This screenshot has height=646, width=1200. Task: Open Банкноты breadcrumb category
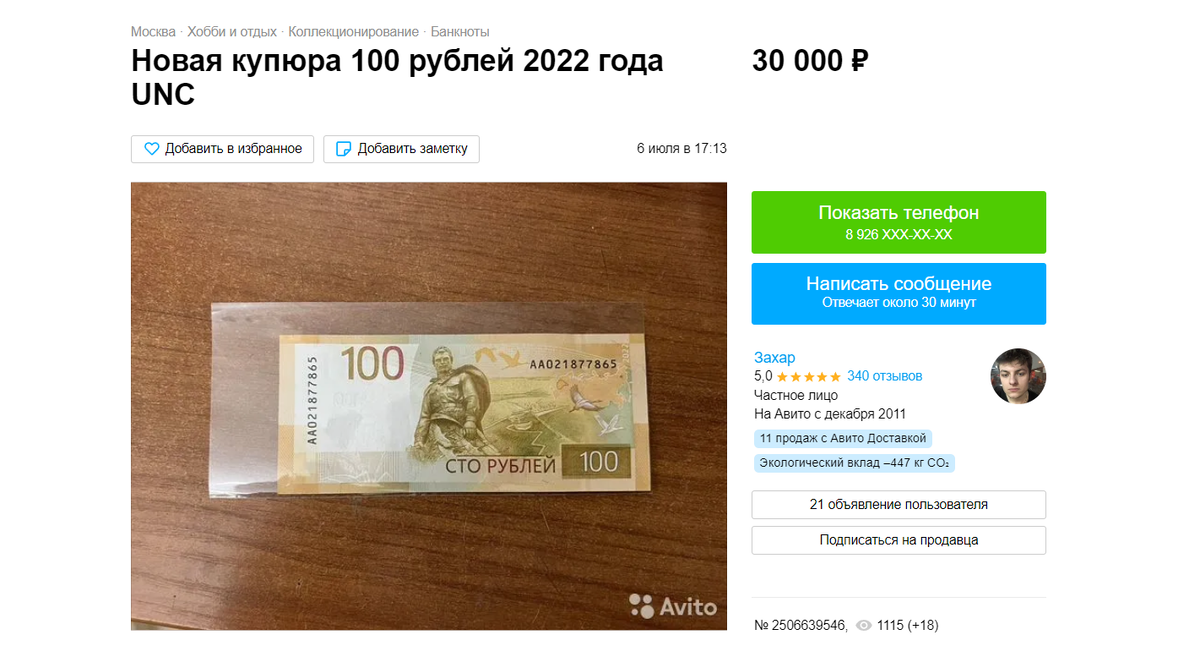tap(460, 32)
